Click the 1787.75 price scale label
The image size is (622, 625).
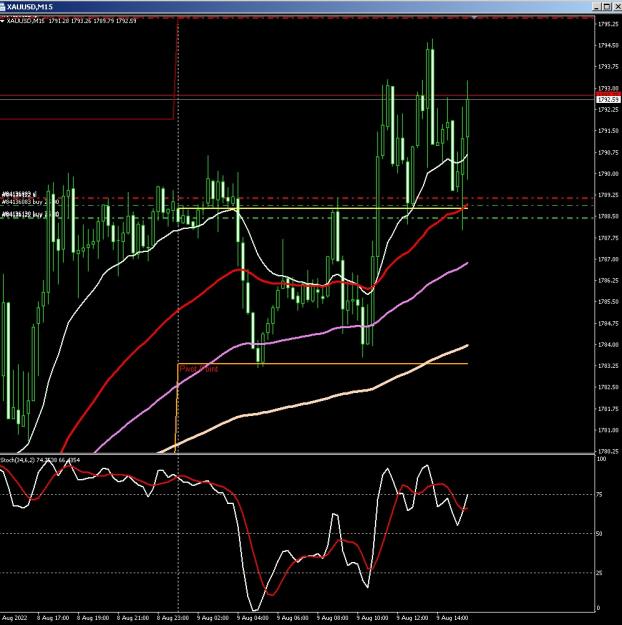click(x=608, y=238)
